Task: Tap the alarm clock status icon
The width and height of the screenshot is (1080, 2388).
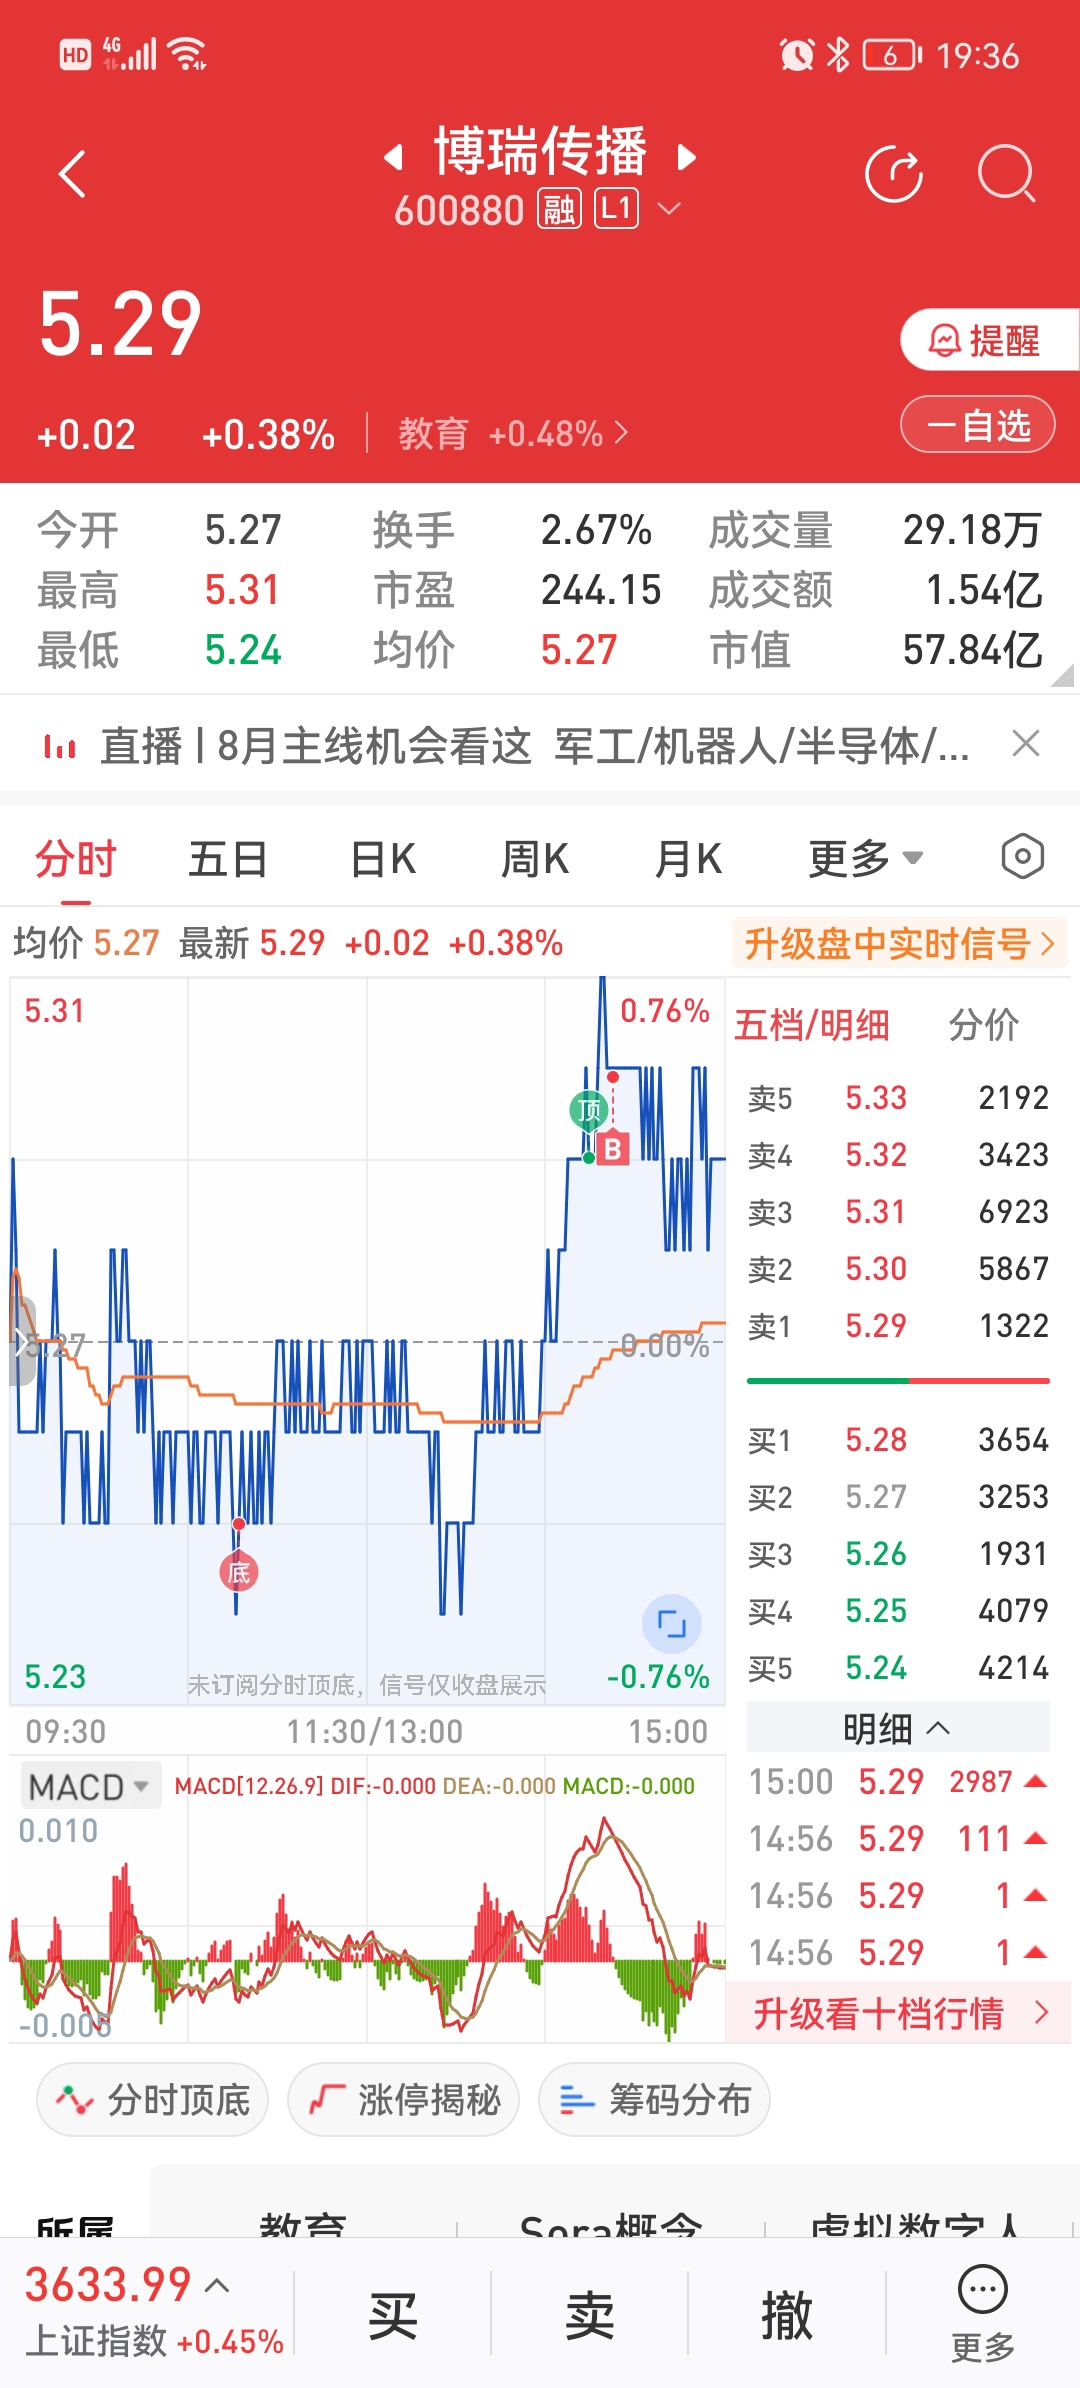Action: tap(797, 54)
